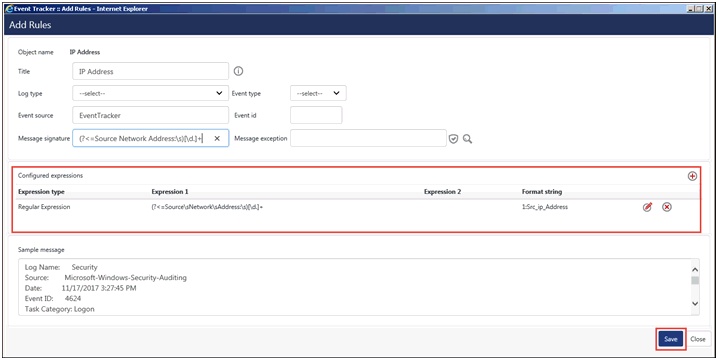Screen dimensions: 718x360
Task: Click the Task Category: Logon line
Action: [60, 309]
